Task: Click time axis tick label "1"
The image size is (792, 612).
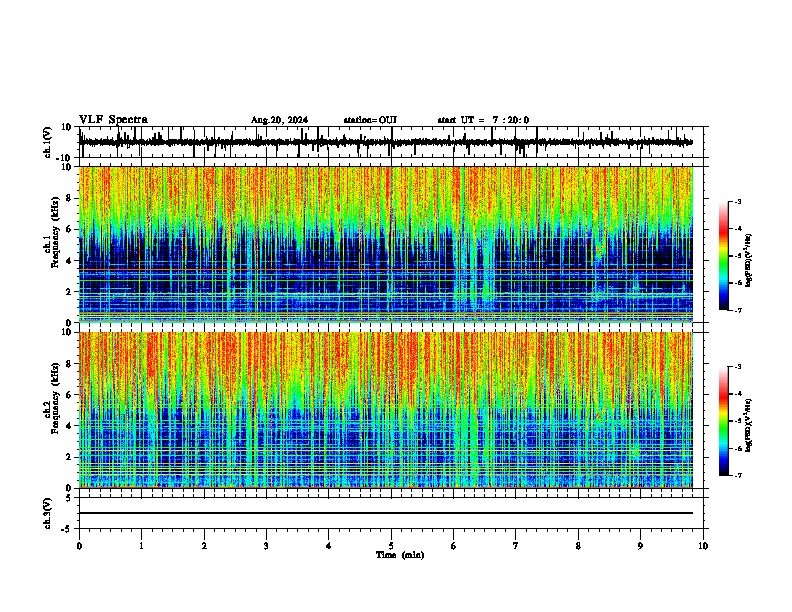Action: click(141, 546)
